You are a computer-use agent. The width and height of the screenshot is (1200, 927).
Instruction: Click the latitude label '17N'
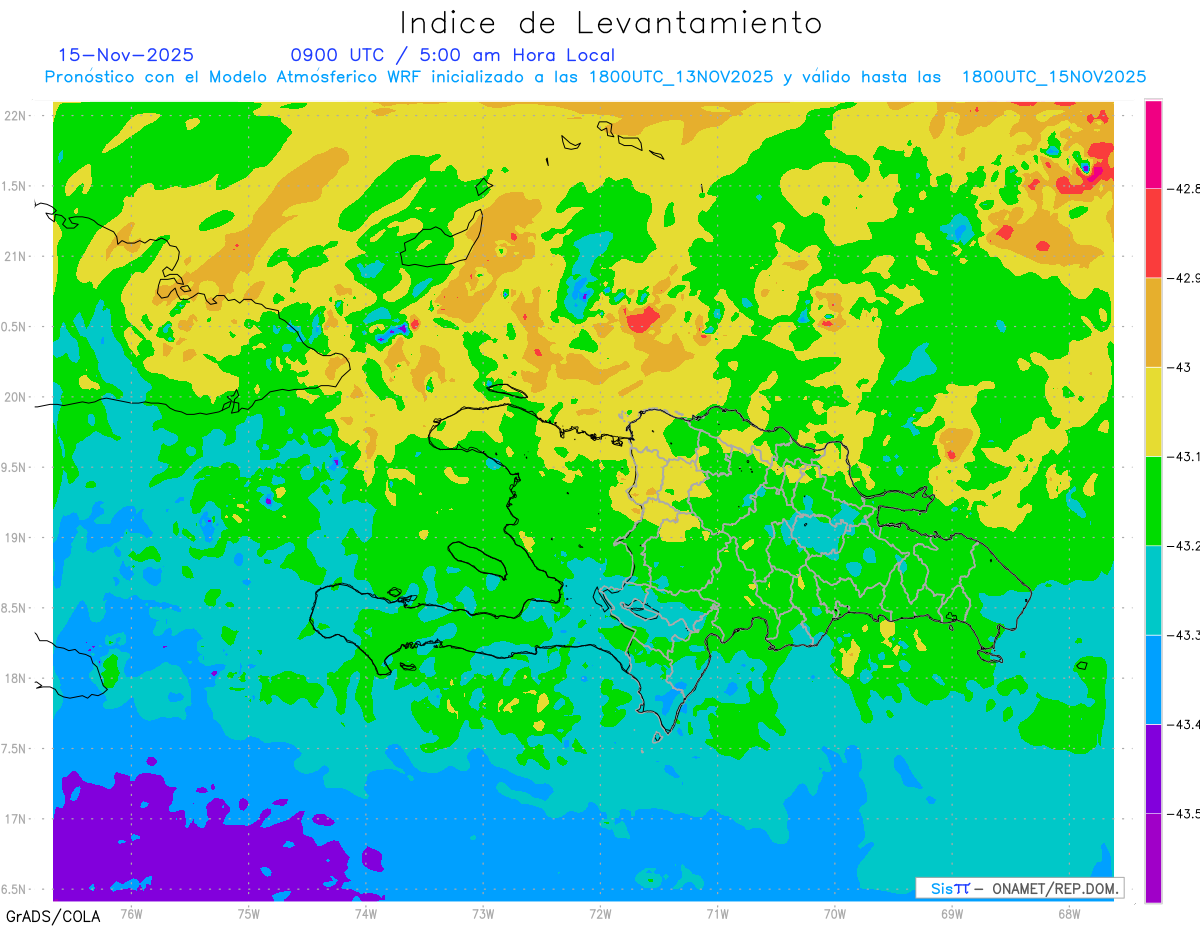point(16,819)
